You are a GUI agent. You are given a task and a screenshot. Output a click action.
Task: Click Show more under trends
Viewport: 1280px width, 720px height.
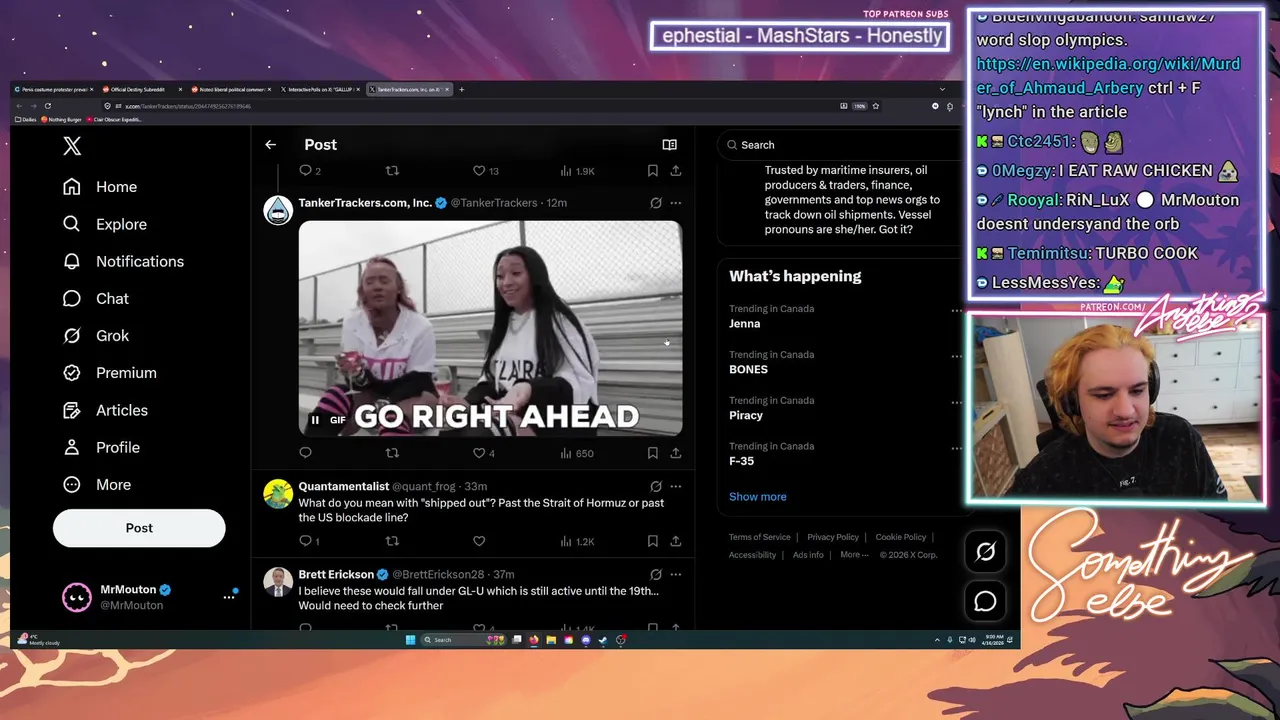point(757,497)
